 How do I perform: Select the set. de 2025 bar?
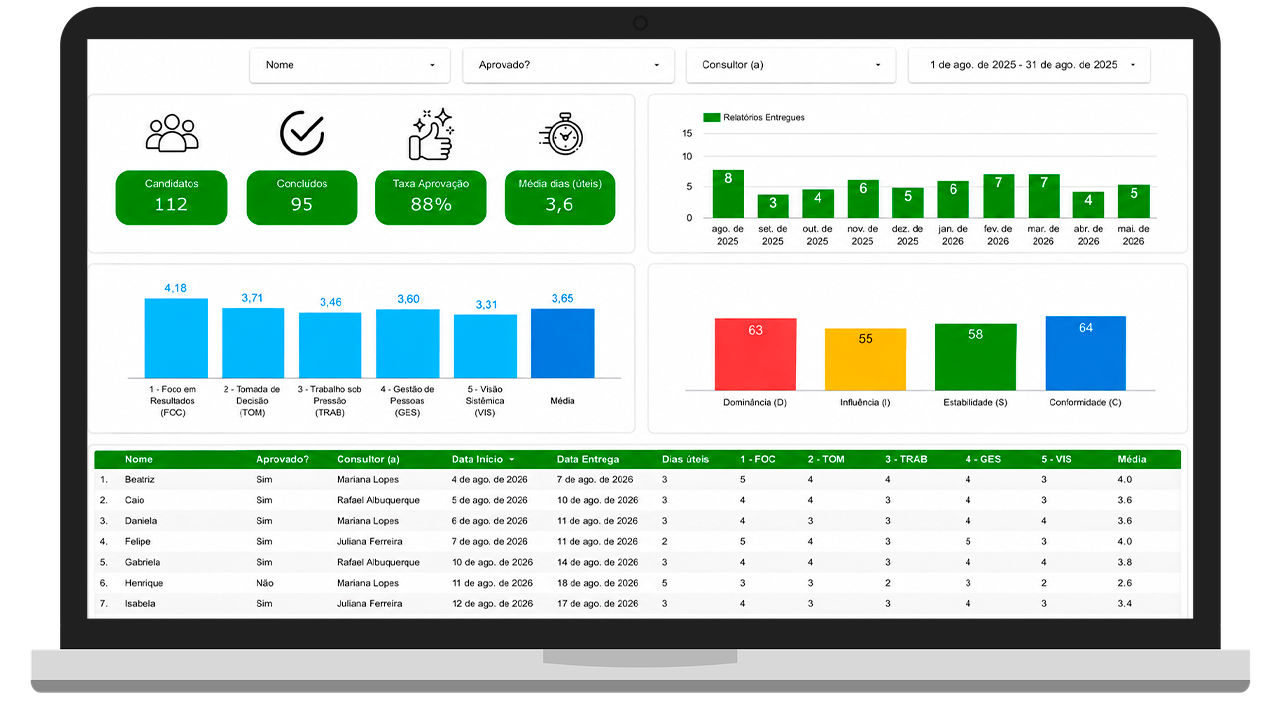click(x=773, y=206)
